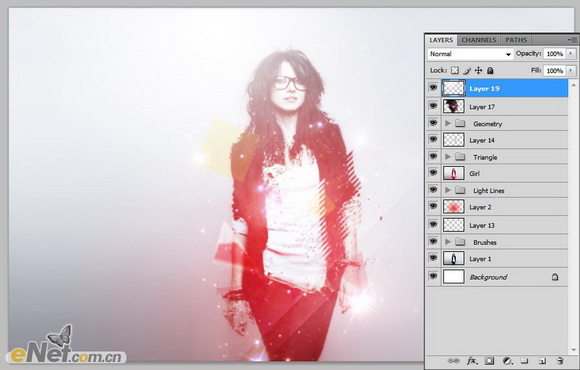Select the Layer 14 name
This screenshot has height=370, width=580.
pyautogui.click(x=482, y=140)
